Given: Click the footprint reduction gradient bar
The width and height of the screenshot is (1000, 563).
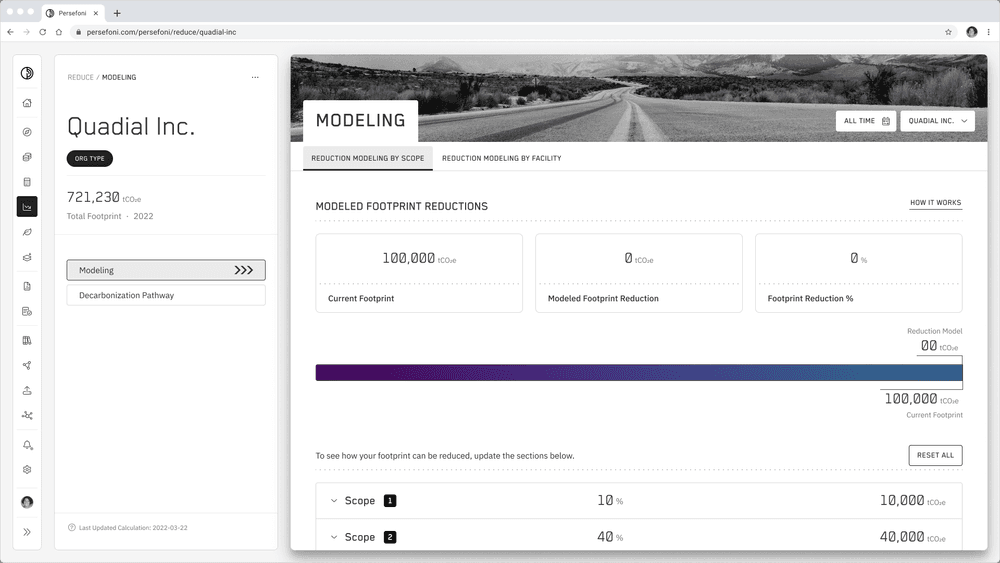Looking at the screenshot, I should 638,372.
